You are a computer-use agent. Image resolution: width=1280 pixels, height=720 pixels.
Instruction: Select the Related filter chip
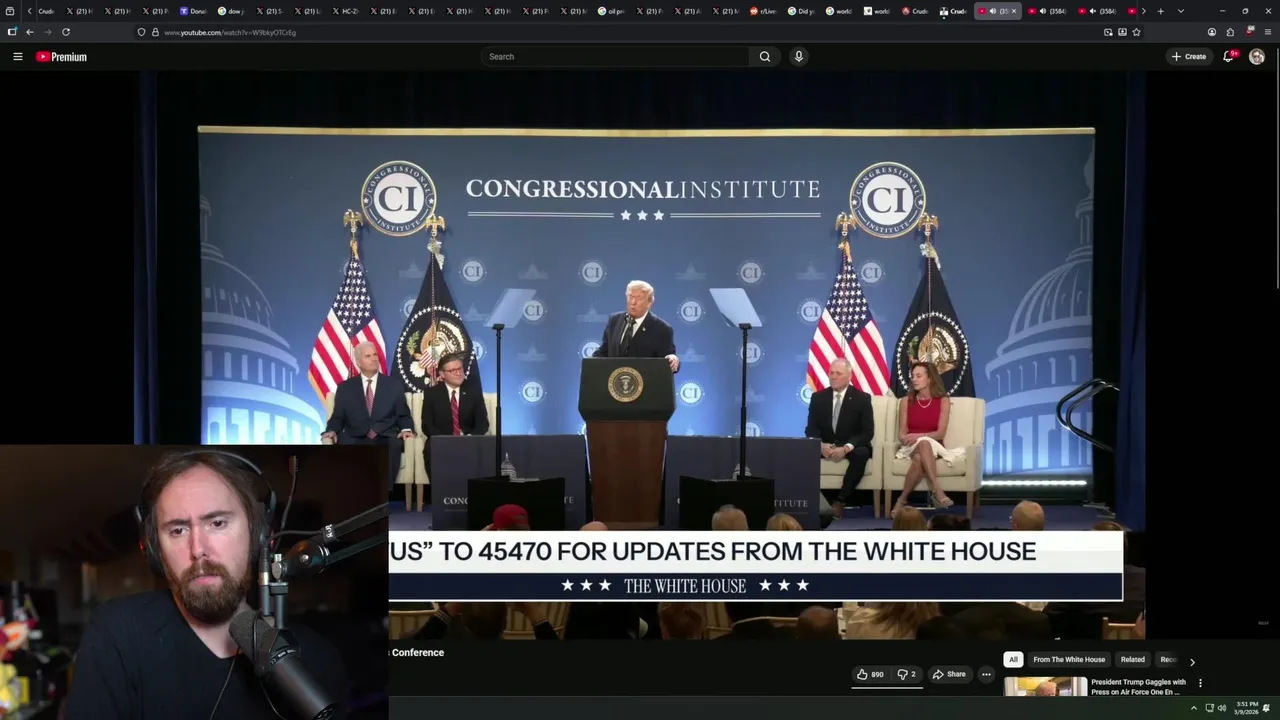(x=1133, y=660)
